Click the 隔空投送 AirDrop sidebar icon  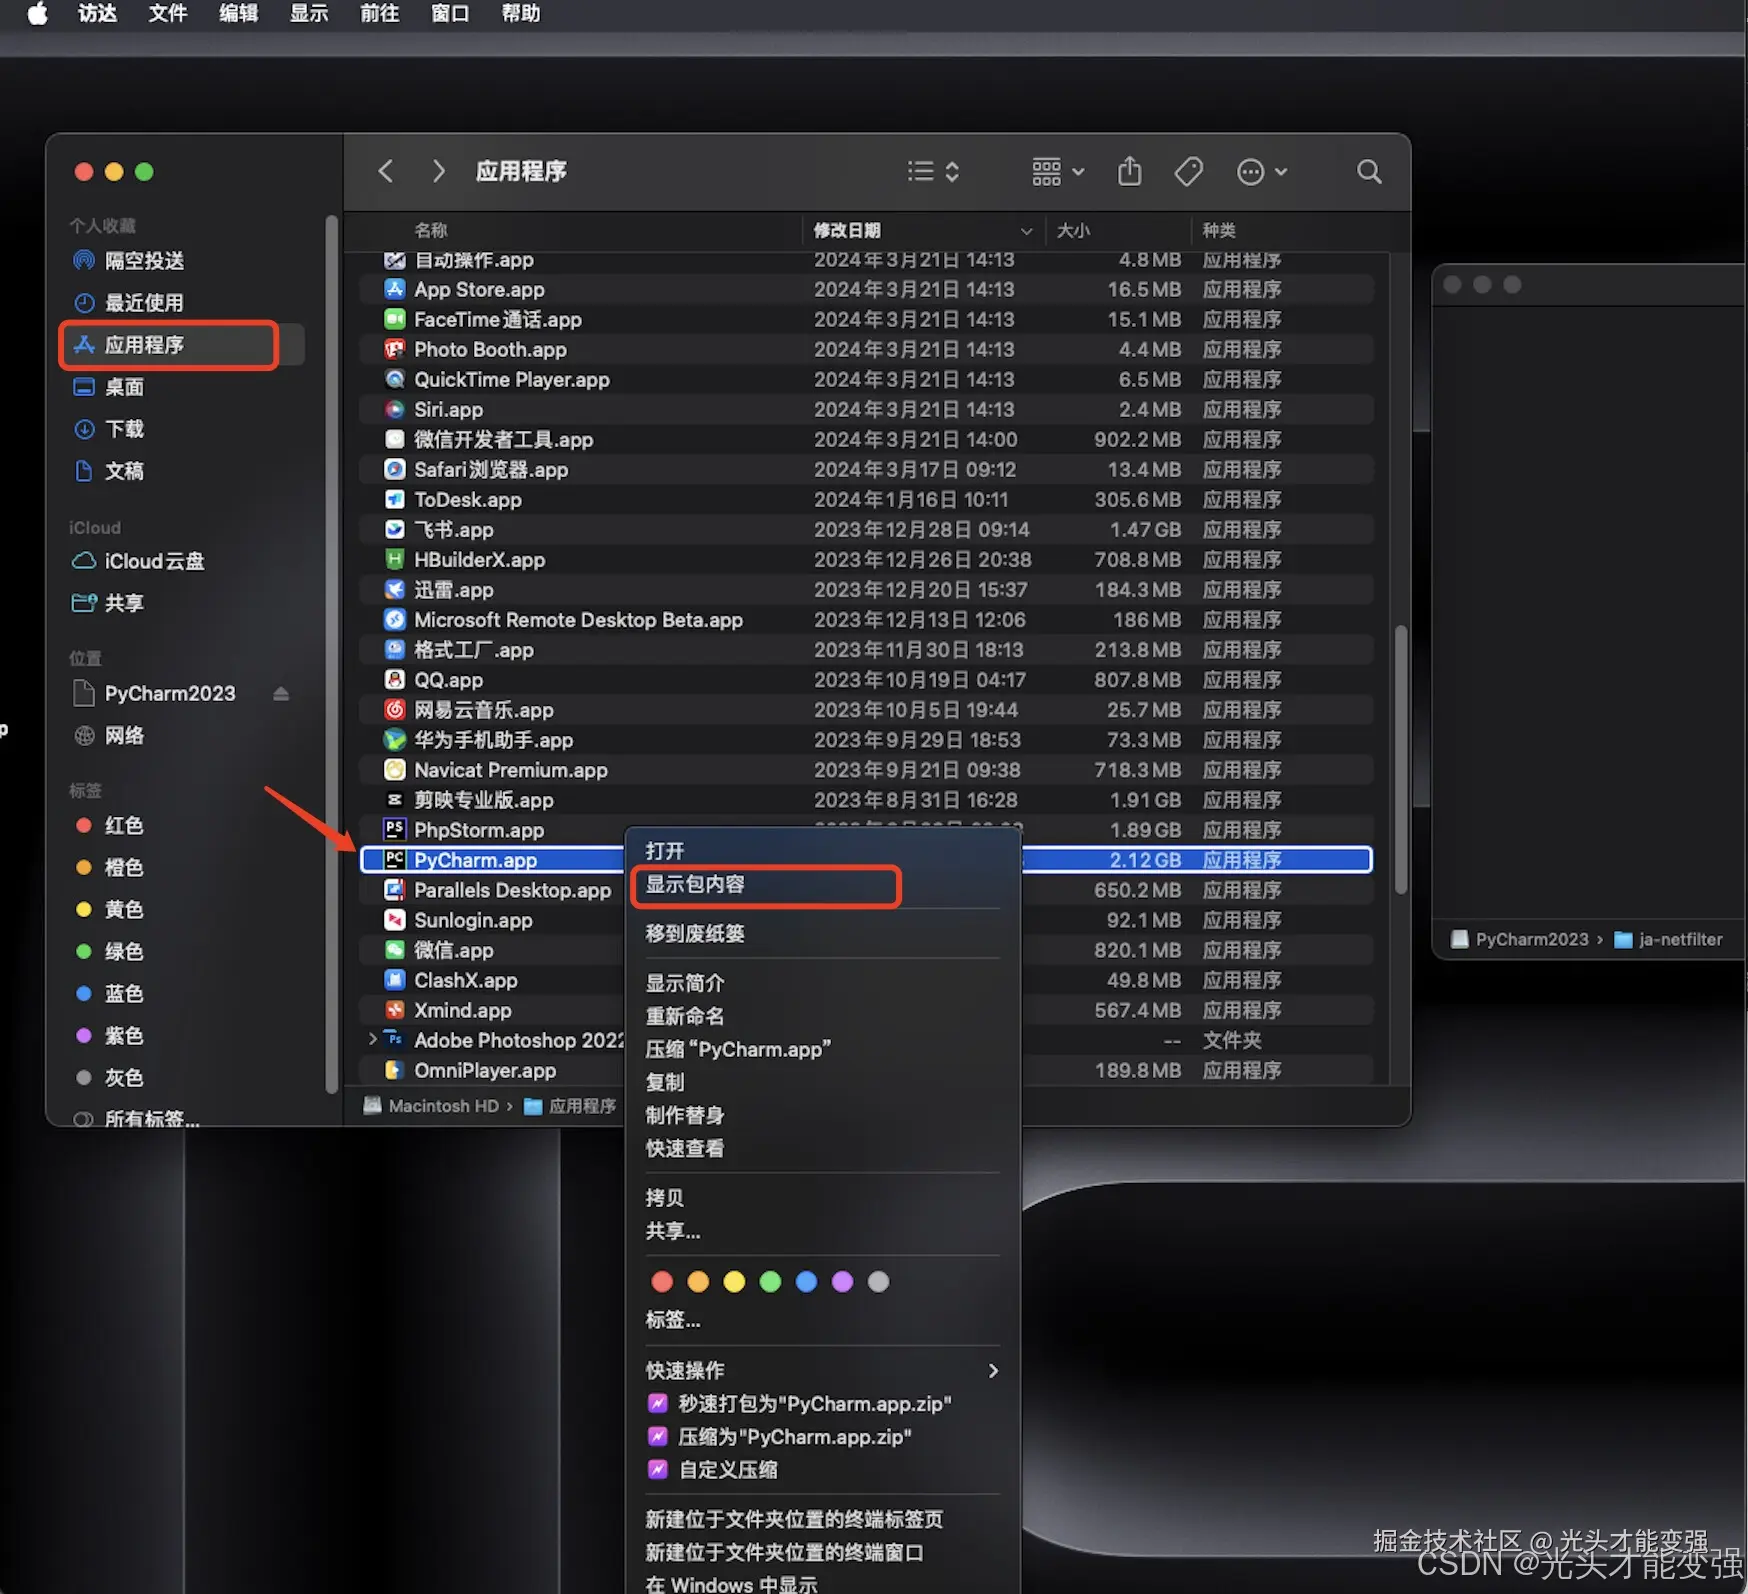point(84,261)
